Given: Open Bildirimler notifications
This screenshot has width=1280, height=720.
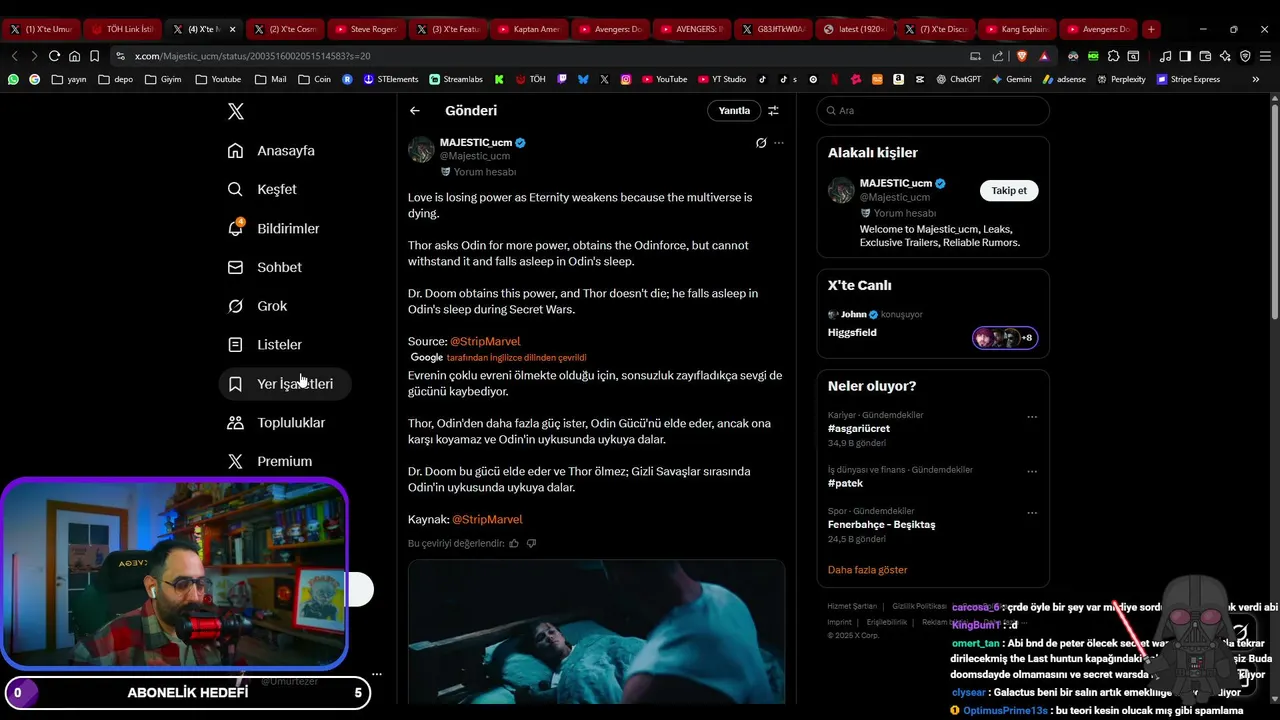Looking at the screenshot, I should pyautogui.click(x=273, y=228).
